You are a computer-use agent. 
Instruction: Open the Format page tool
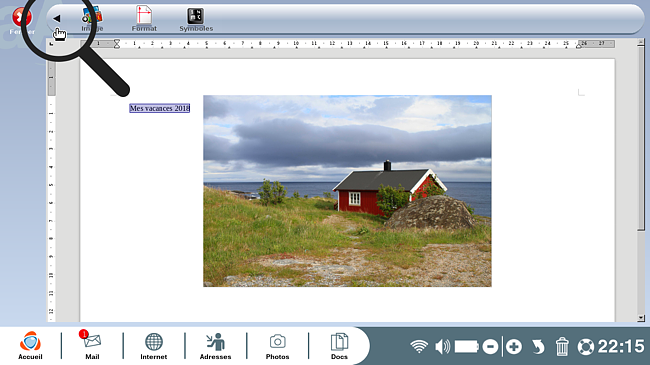click(x=144, y=19)
